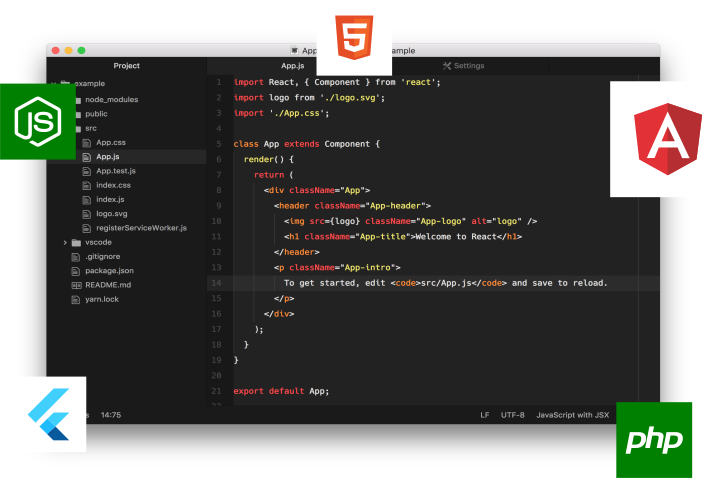This screenshot has height=478, width=726.
Task: Click the green Node.js logo
Action: pos(37,121)
